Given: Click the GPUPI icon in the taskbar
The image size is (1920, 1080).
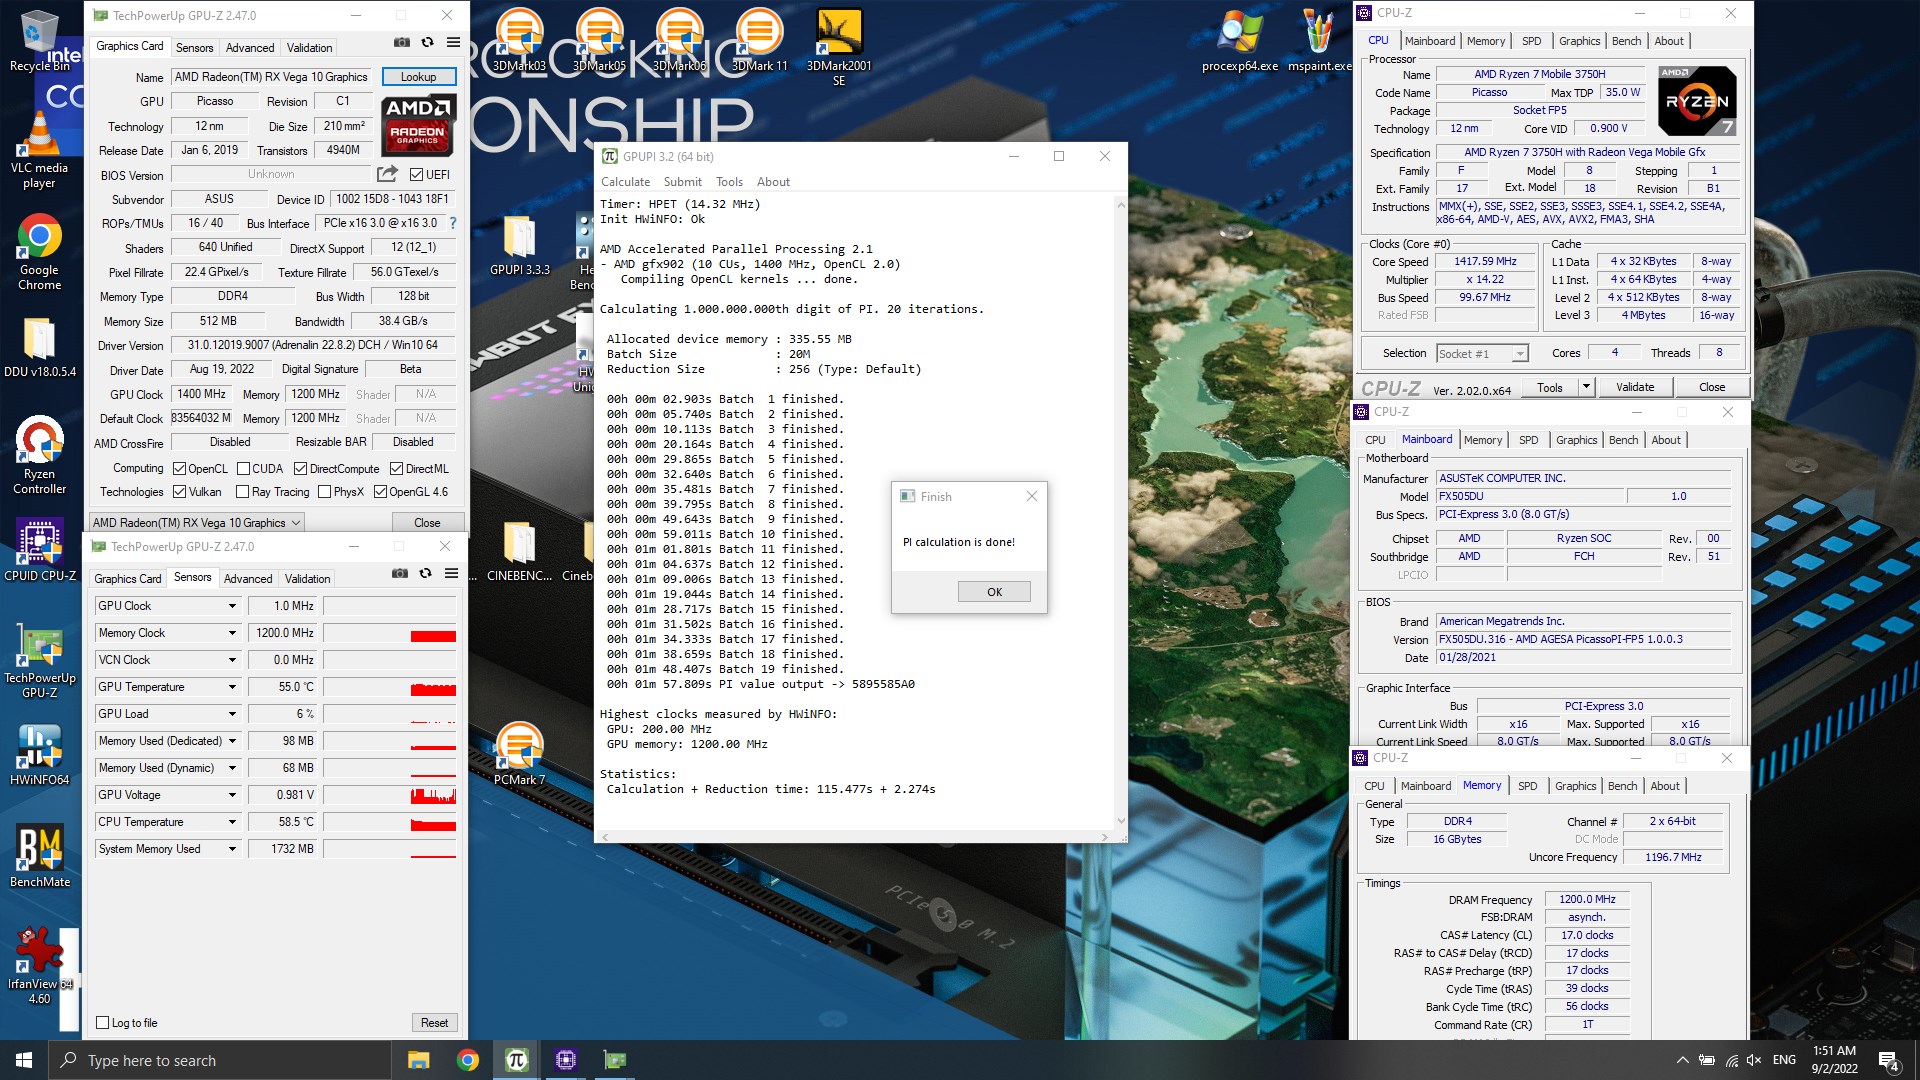Looking at the screenshot, I should [x=516, y=1060].
